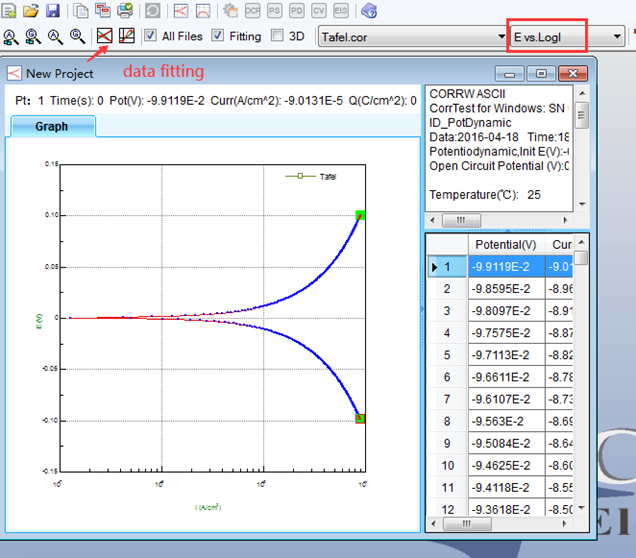This screenshot has width=636, height=558.
Task: Open help via the book icon
Action: (369, 11)
